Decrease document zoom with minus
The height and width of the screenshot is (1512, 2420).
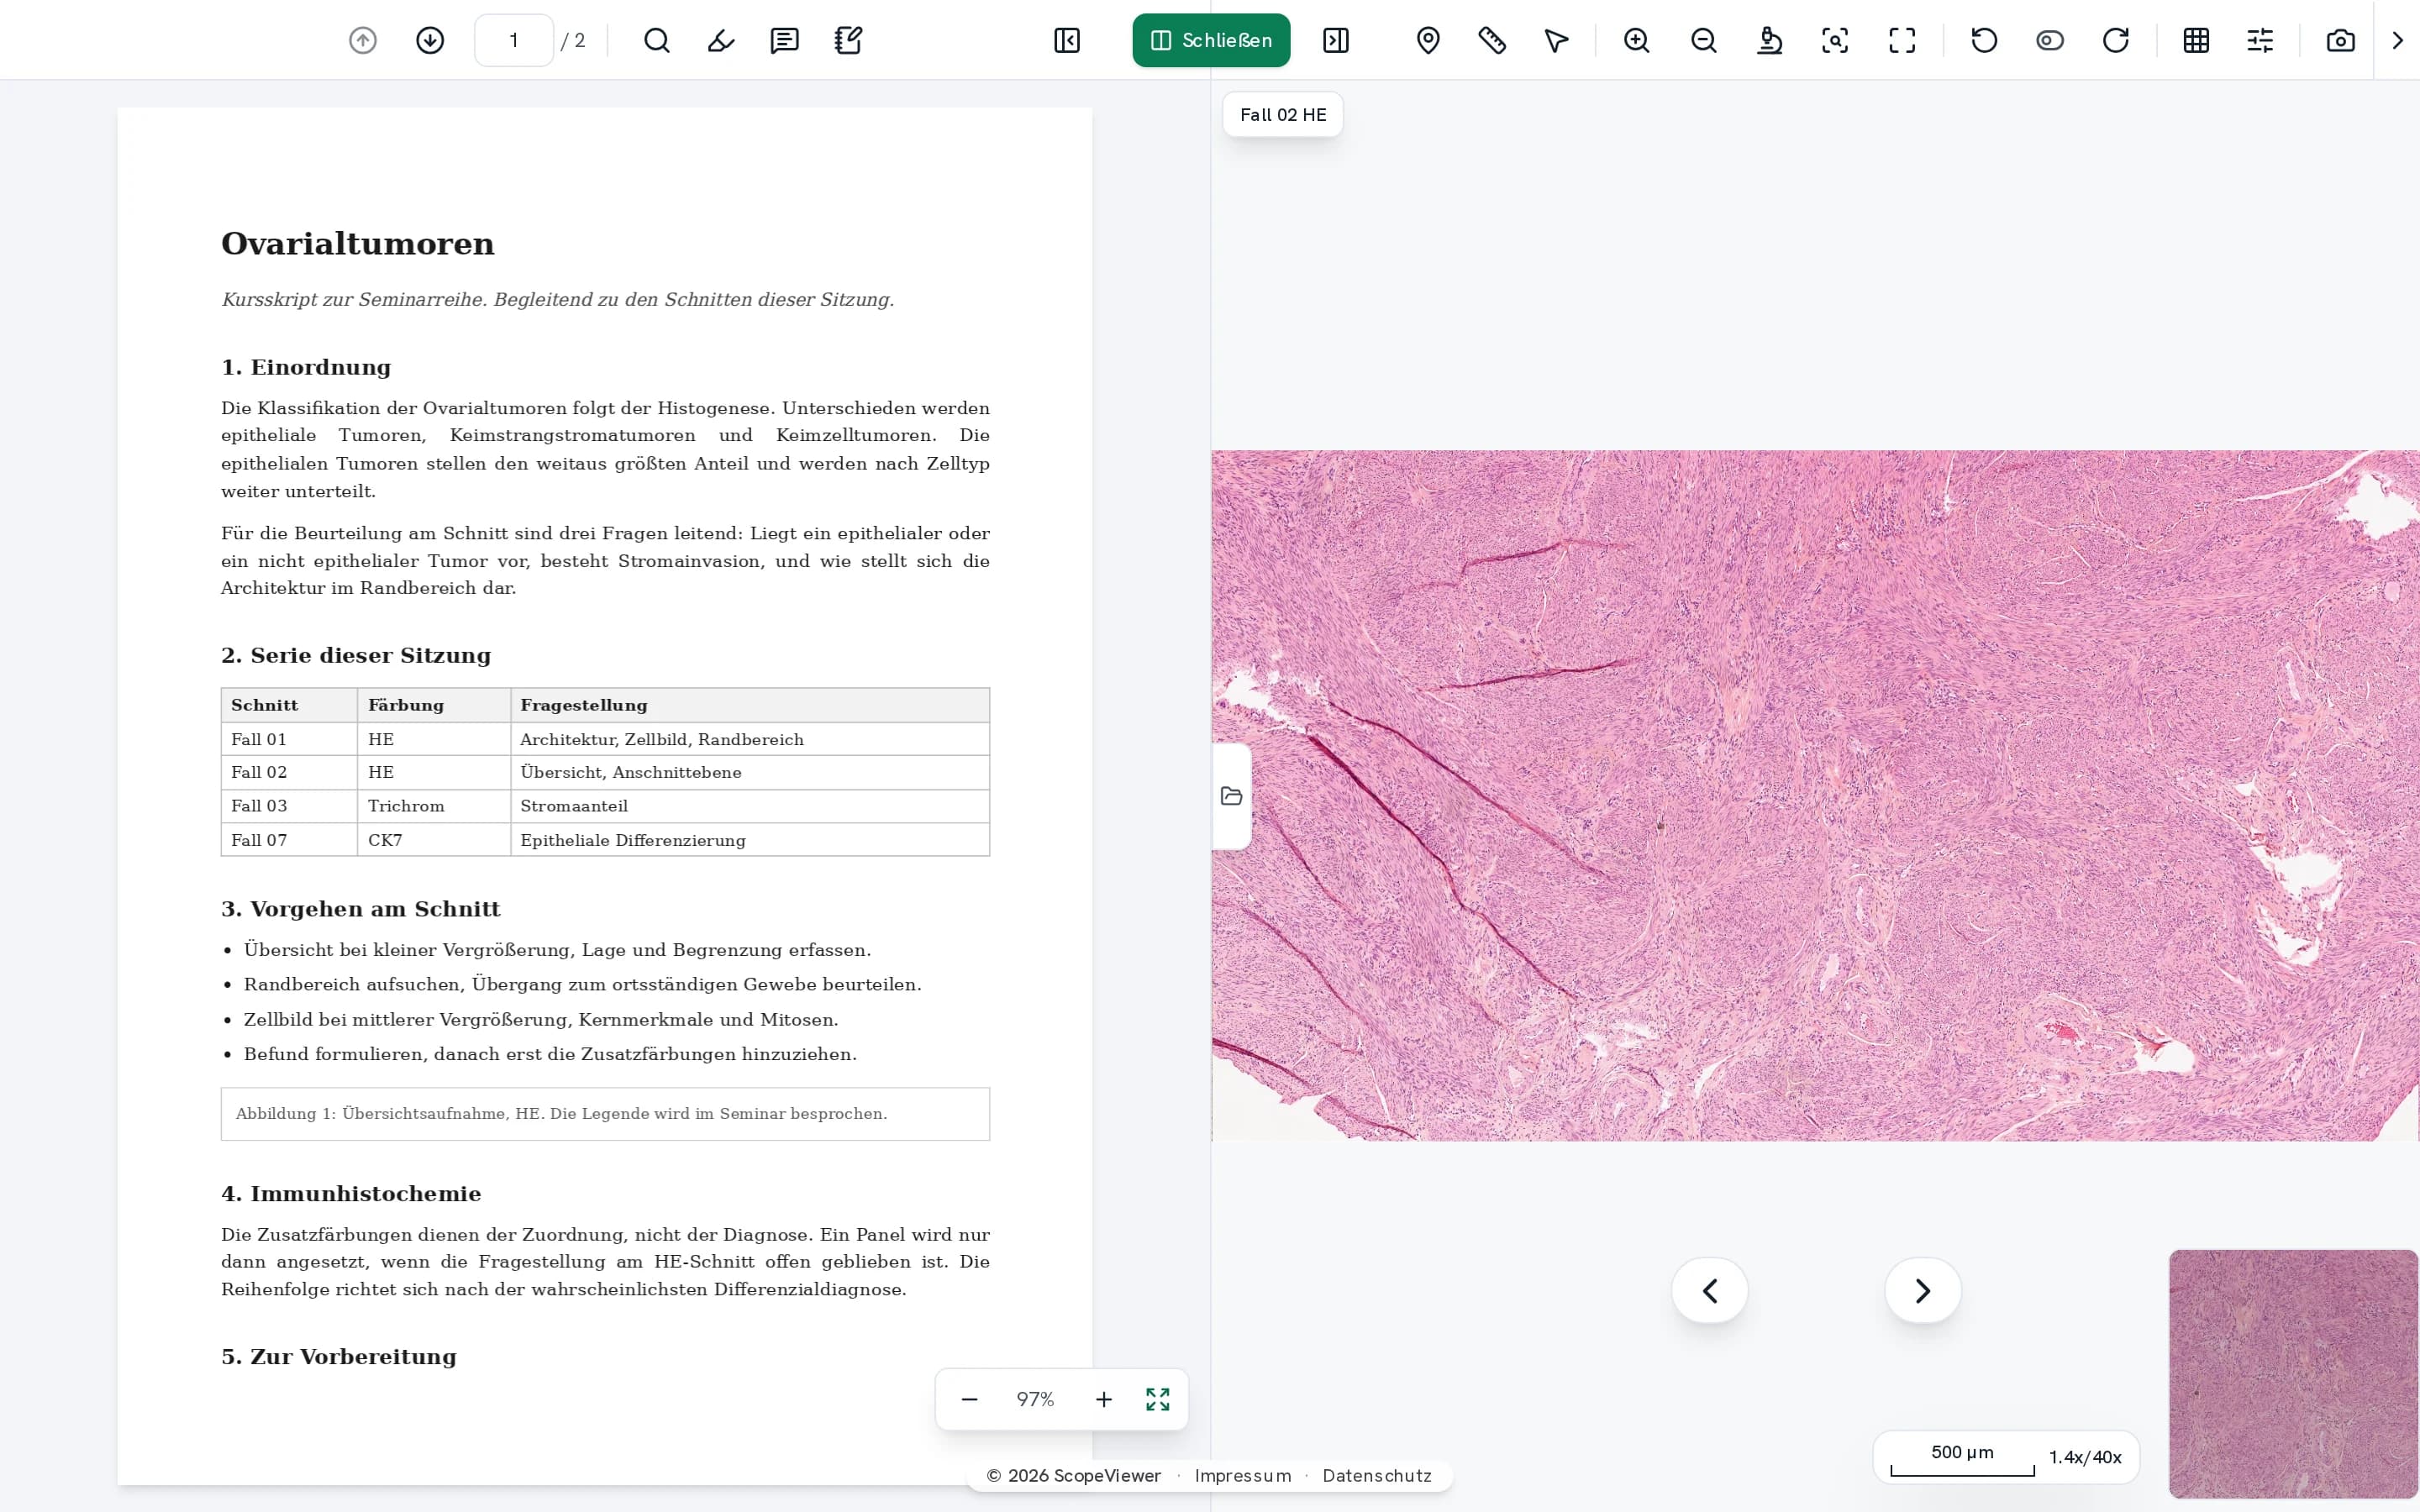pyautogui.click(x=969, y=1399)
